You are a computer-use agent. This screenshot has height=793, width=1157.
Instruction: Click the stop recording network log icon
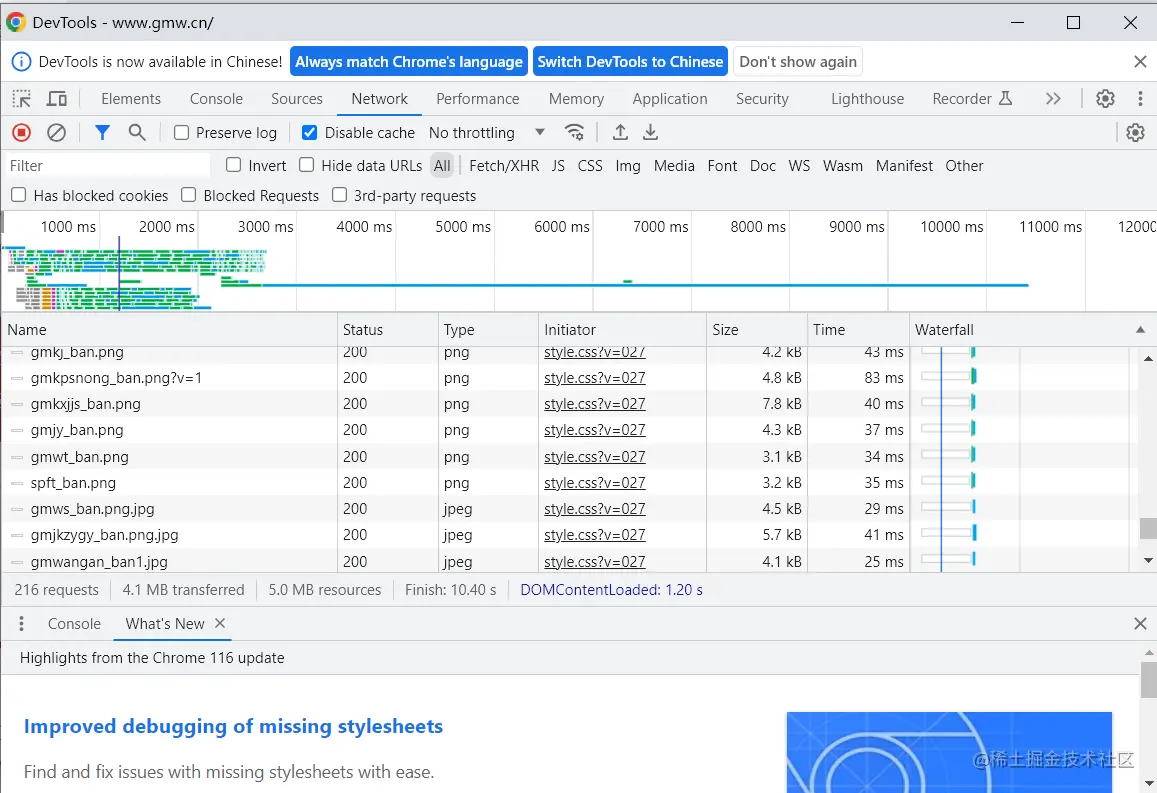tap(21, 132)
